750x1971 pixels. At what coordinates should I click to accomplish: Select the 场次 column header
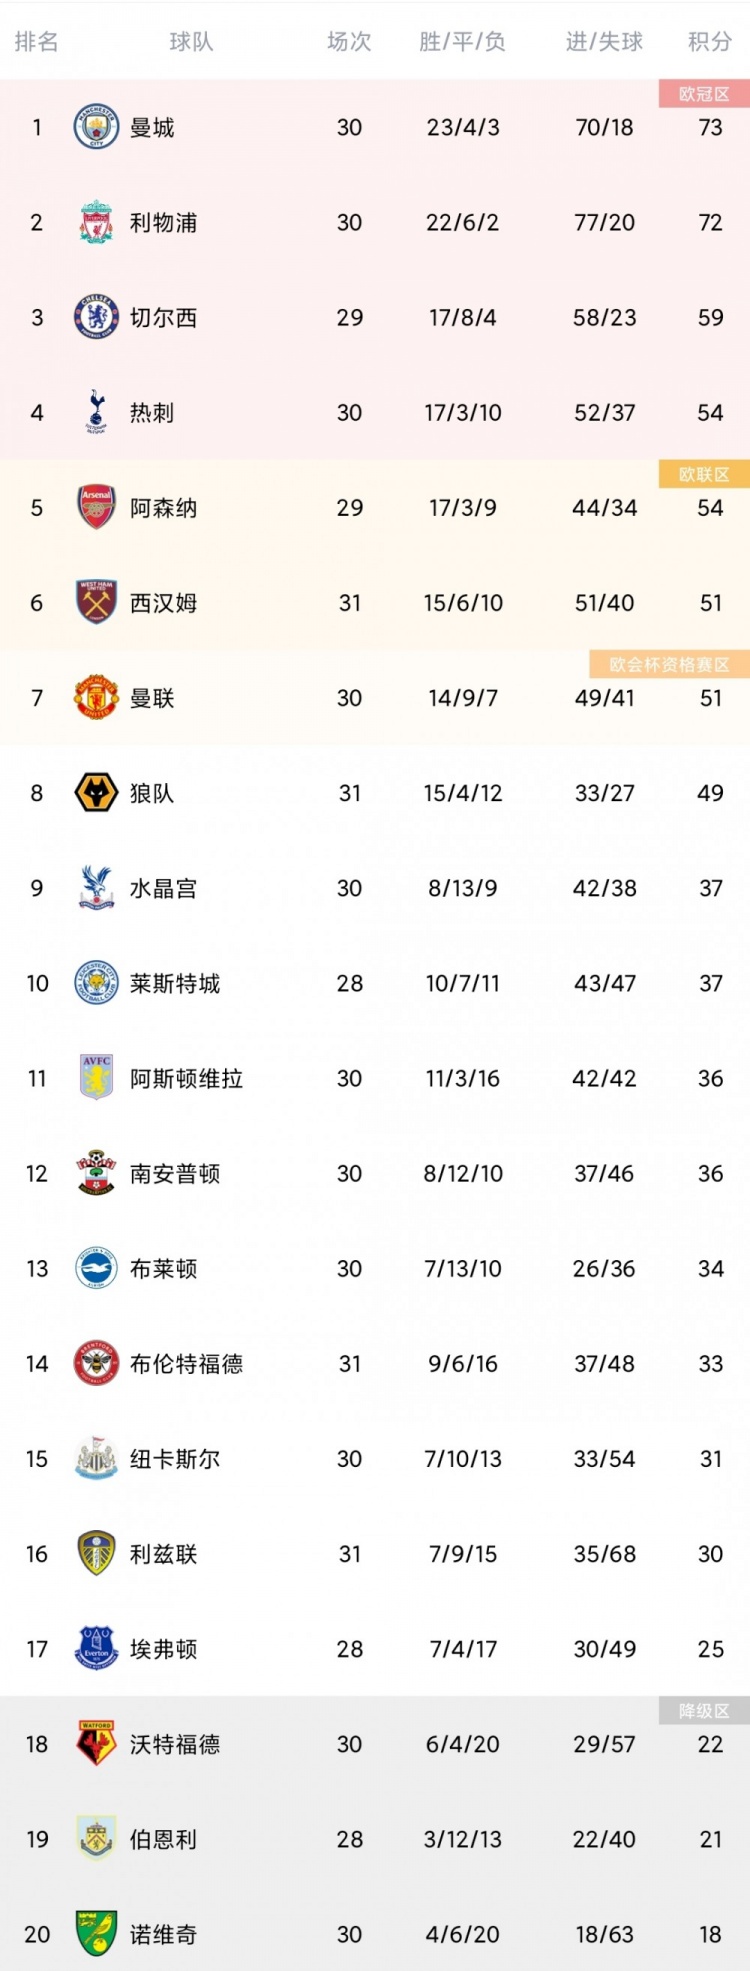349,41
